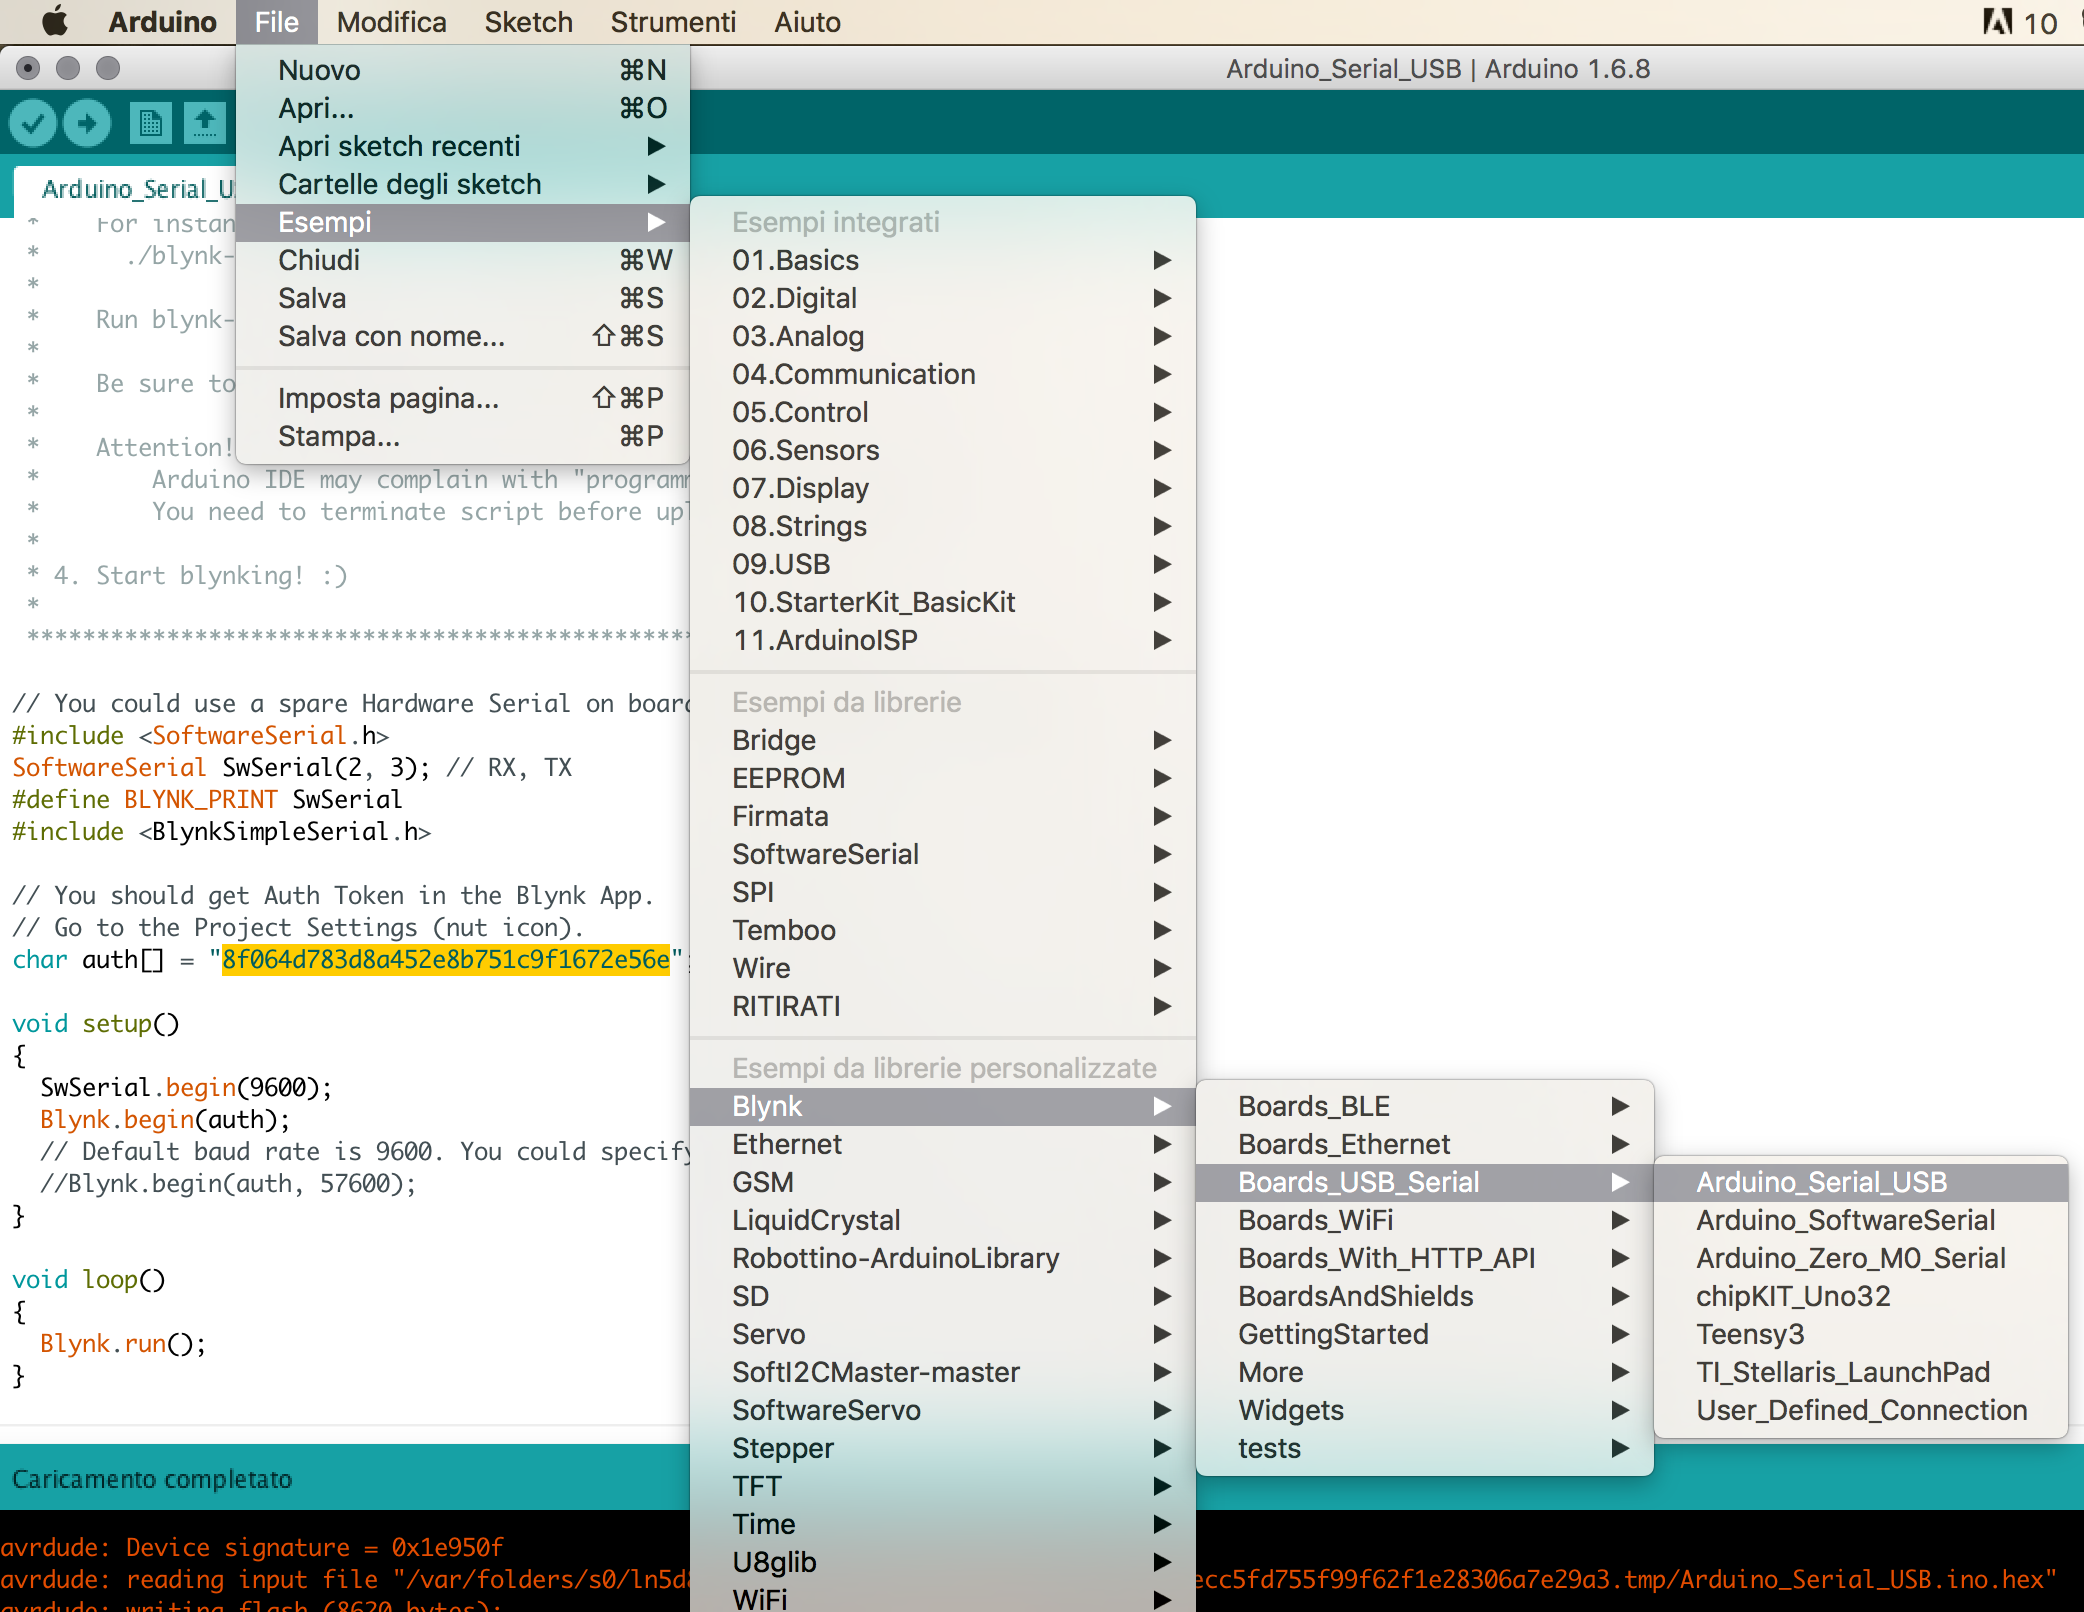Open Boards_With_HTTP_API Blynk examples
This screenshot has width=2084, height=1612.
(x=1425, y=1258)
